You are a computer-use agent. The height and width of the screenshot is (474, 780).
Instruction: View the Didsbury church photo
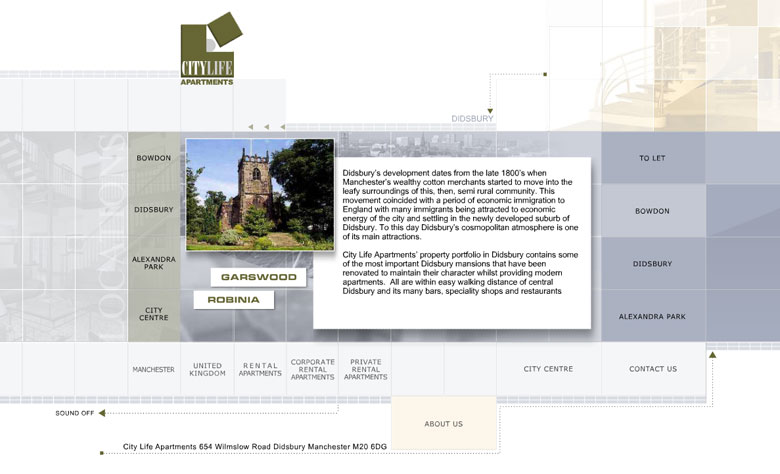tap(260, 194)
